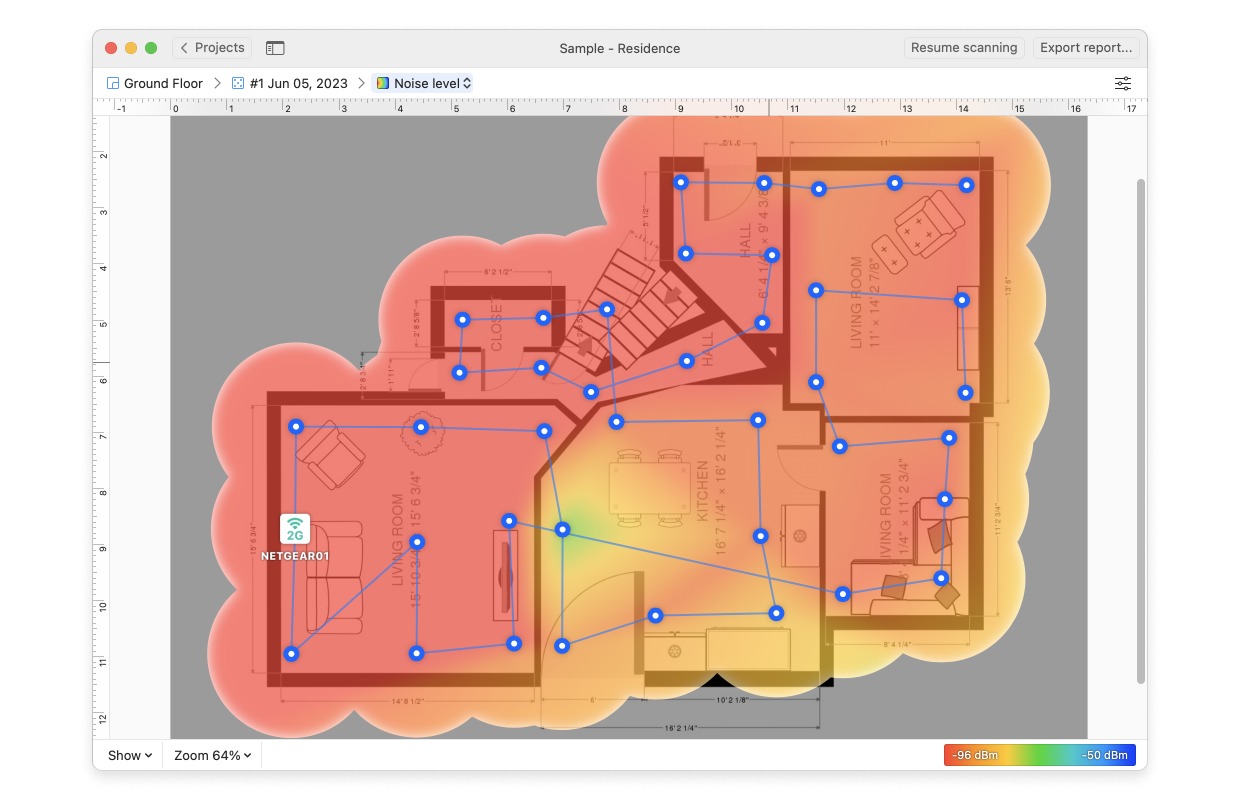Select the #1 Jun 05, 2023 snapshot breadcrumb
Screen dimensions: 1240x800
tap(290, 83)
